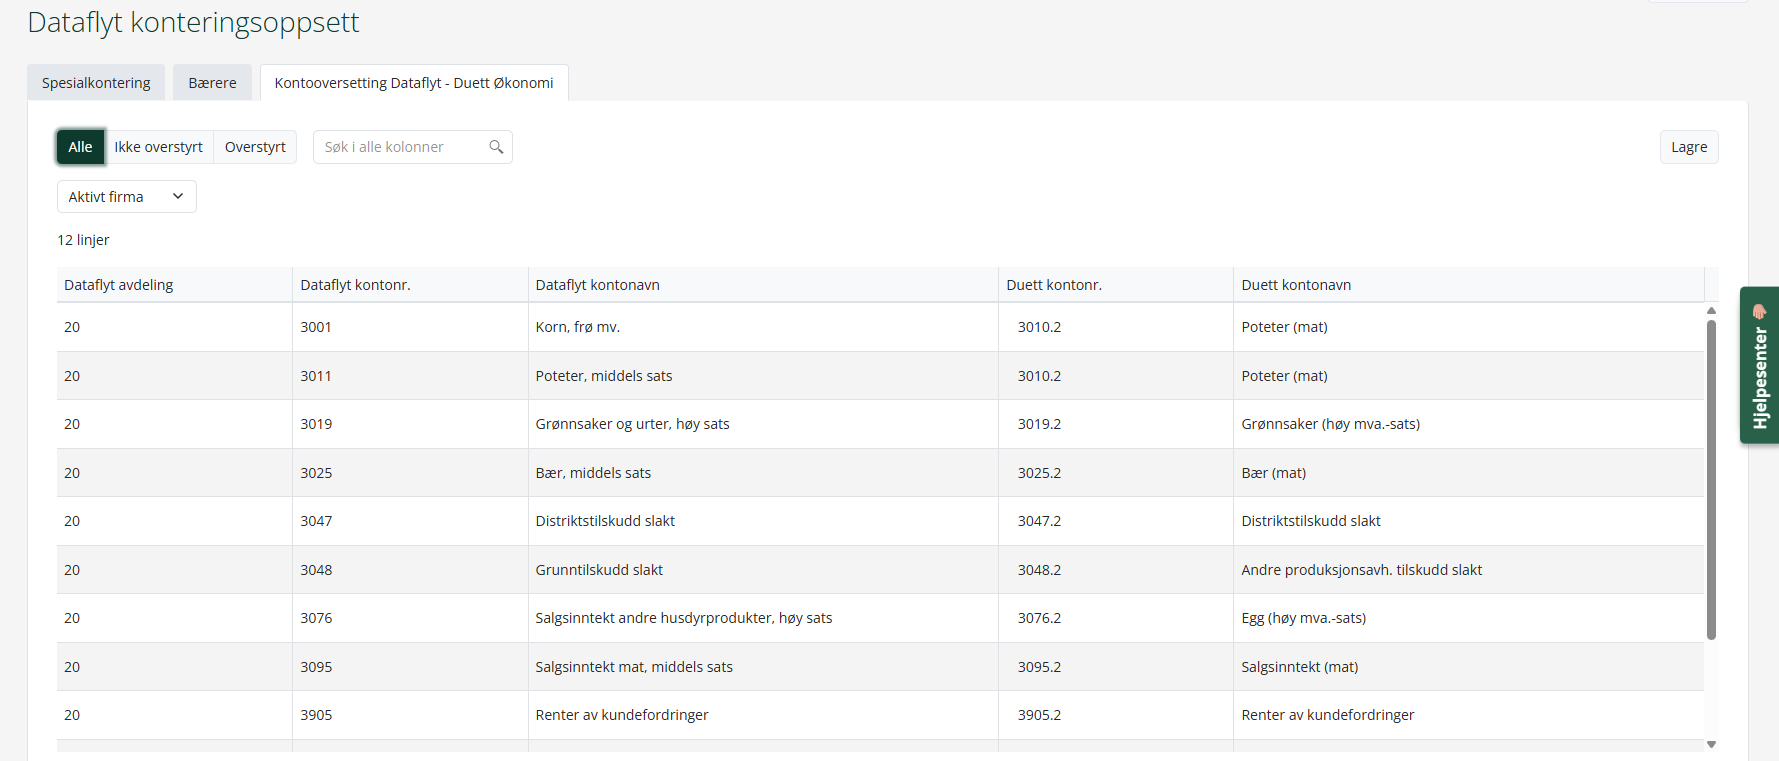
Task: Select 'Salgsinntekt andre husdyrprodukter, høy sats' cell
Action: tap(763, 618)
